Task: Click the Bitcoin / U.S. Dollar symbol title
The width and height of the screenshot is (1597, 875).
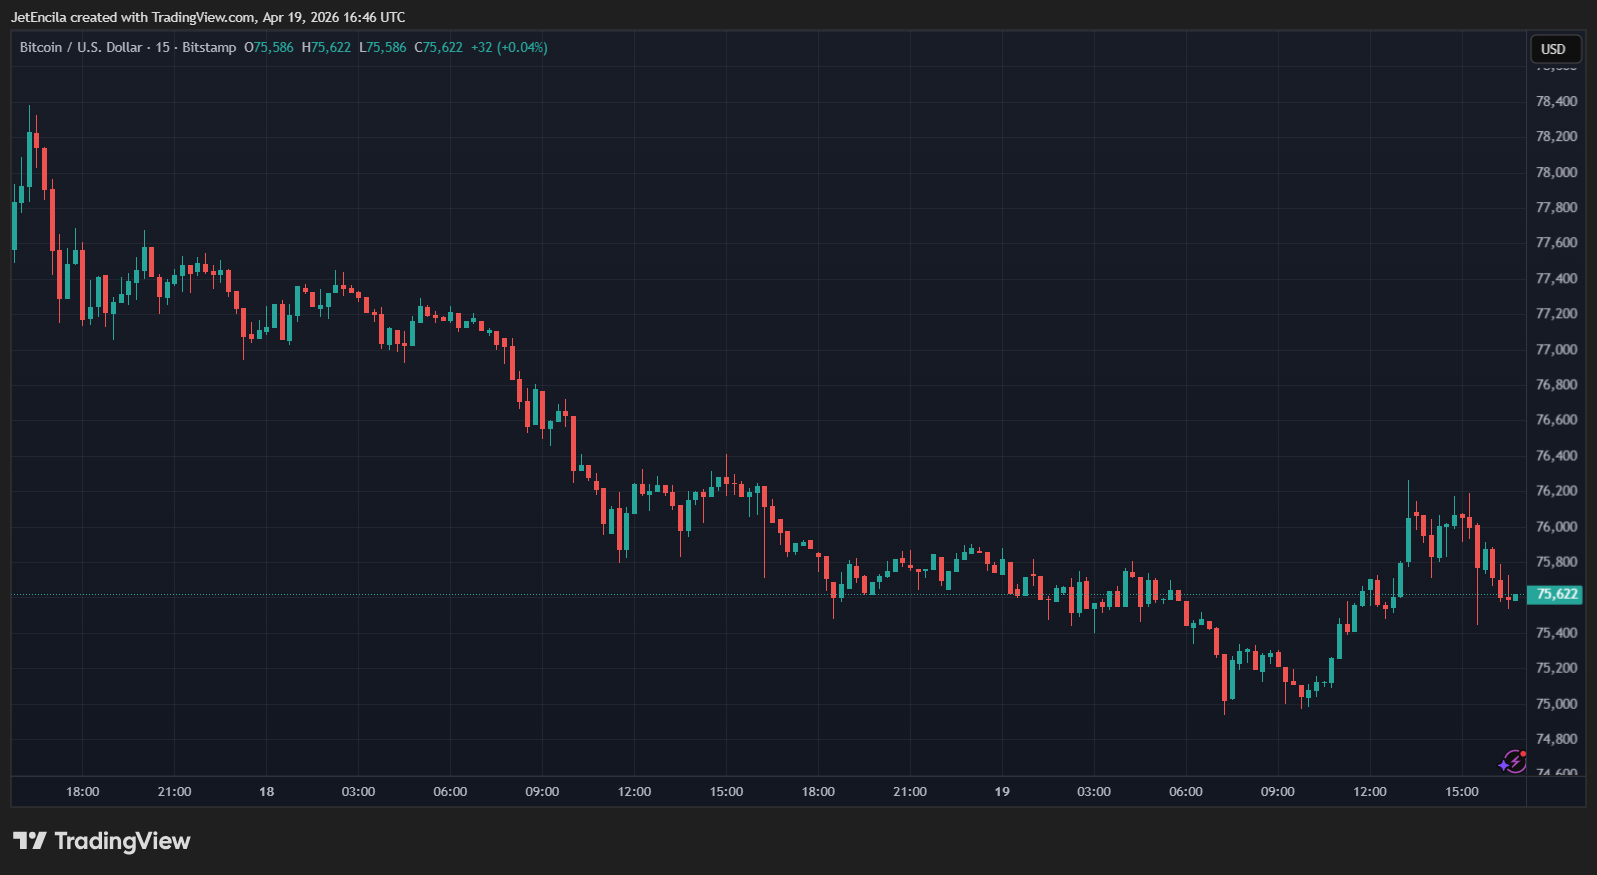Action: pos(81,47)
